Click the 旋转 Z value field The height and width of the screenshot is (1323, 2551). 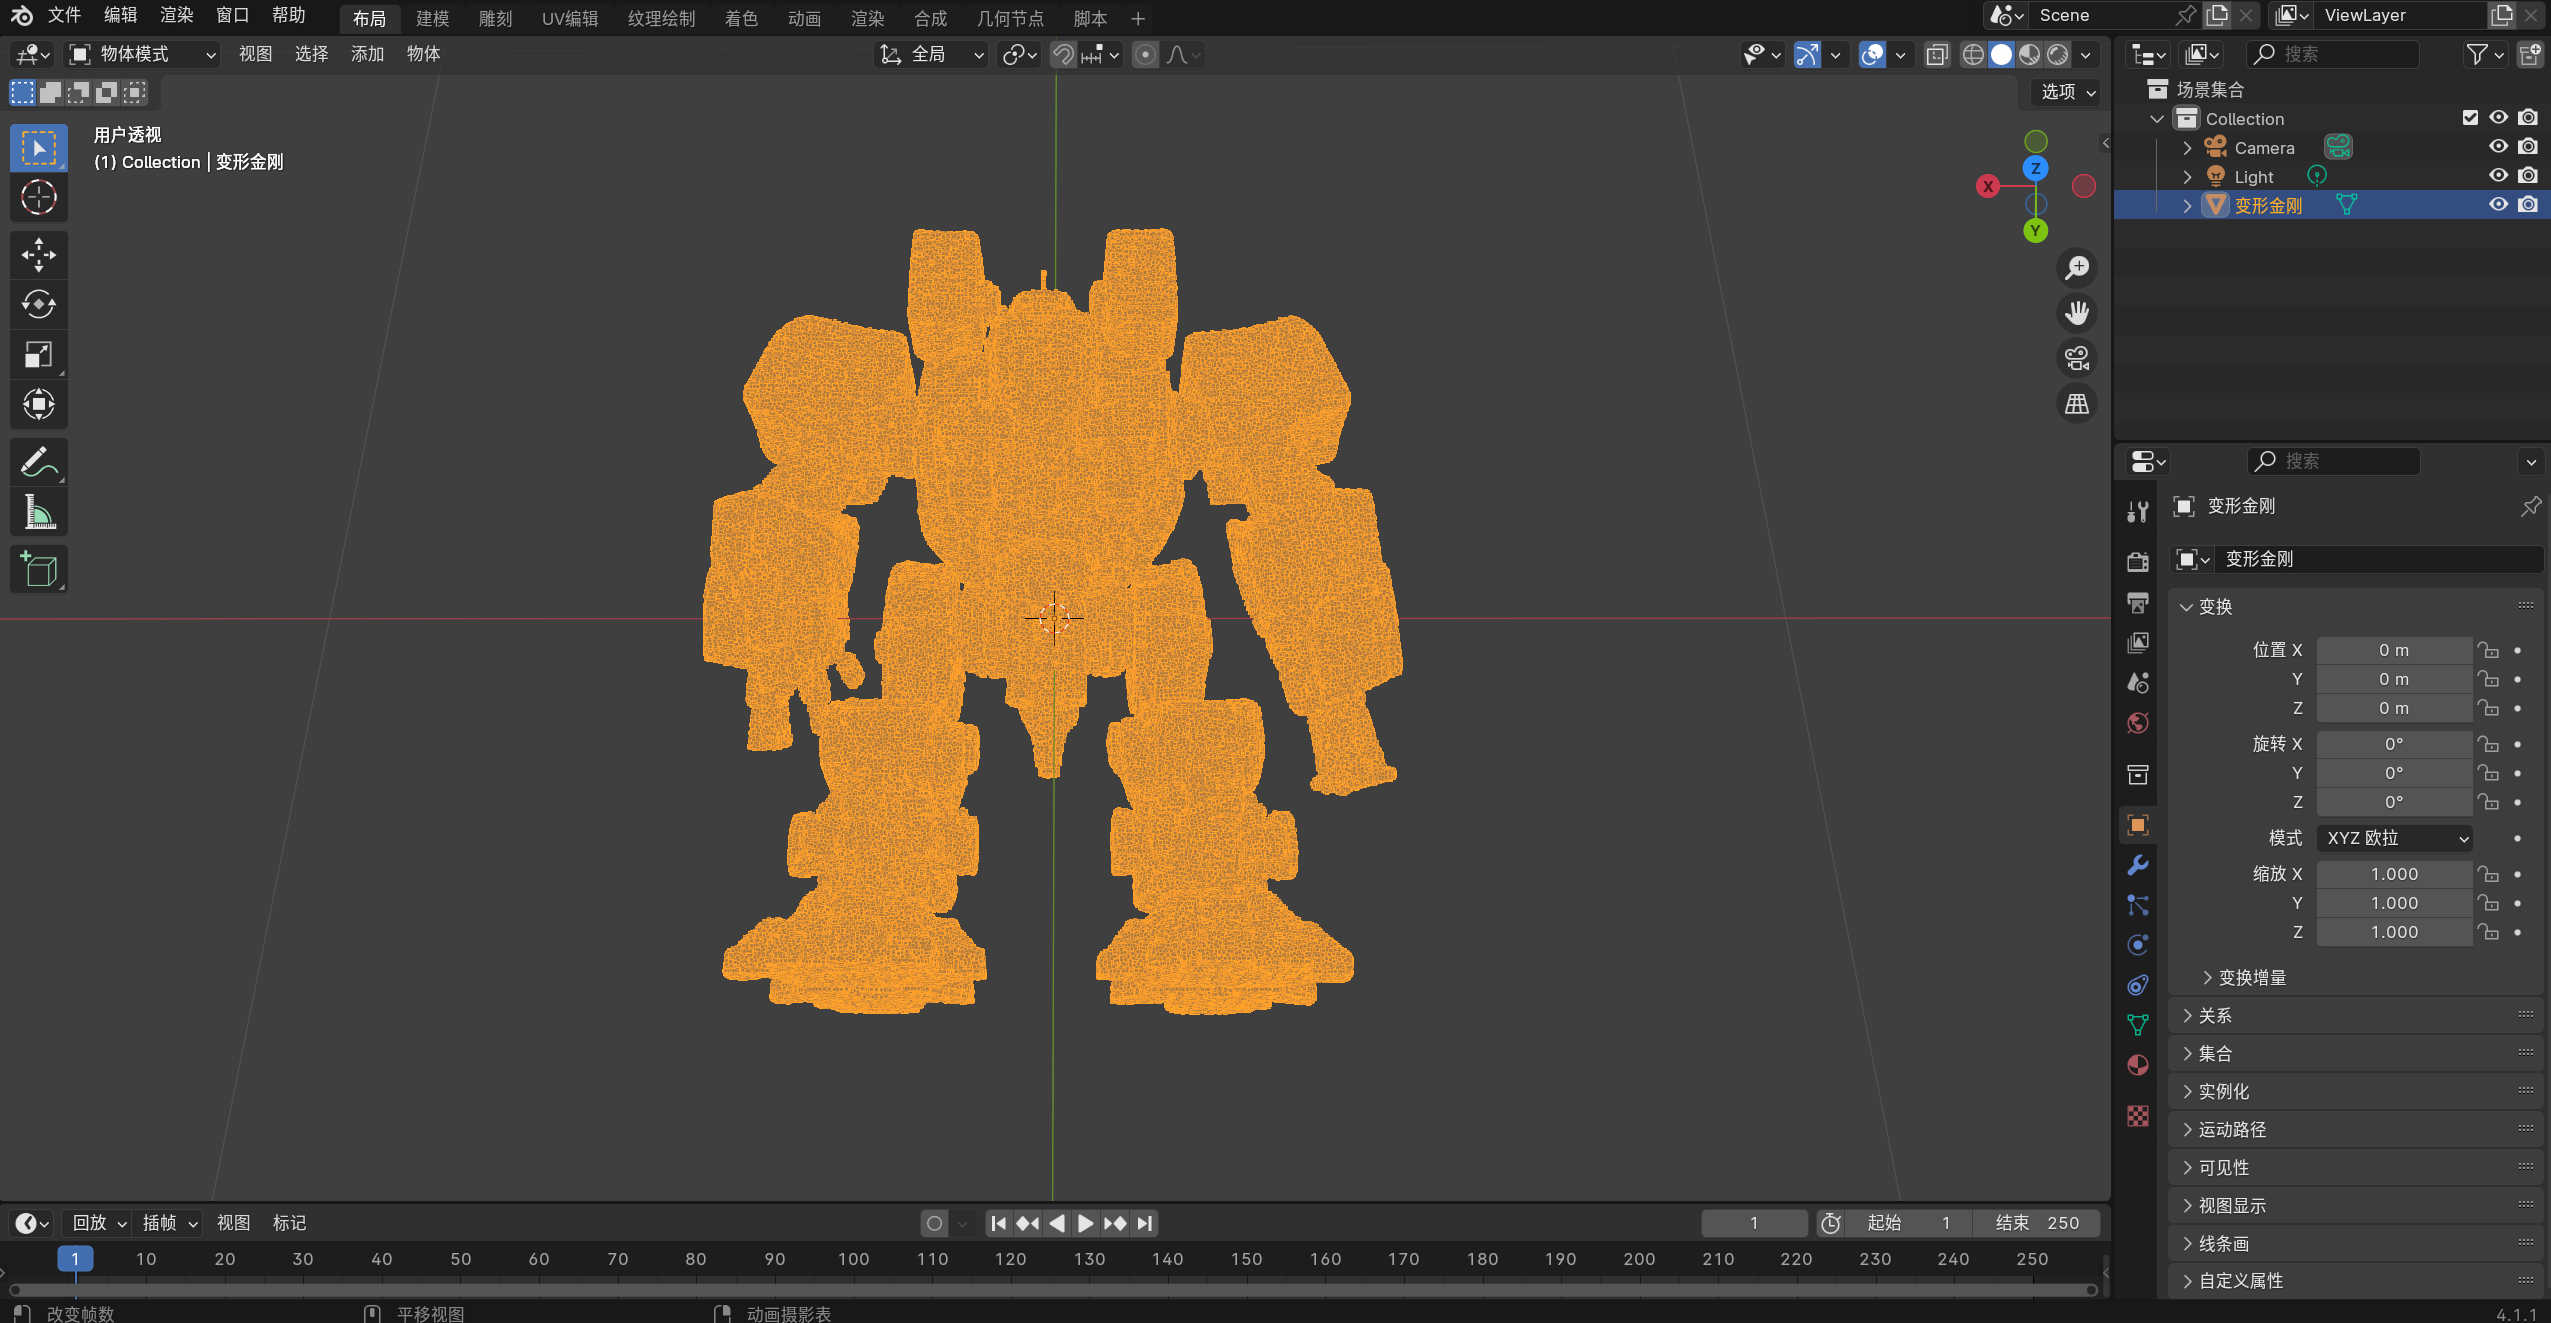(2394, 802)
